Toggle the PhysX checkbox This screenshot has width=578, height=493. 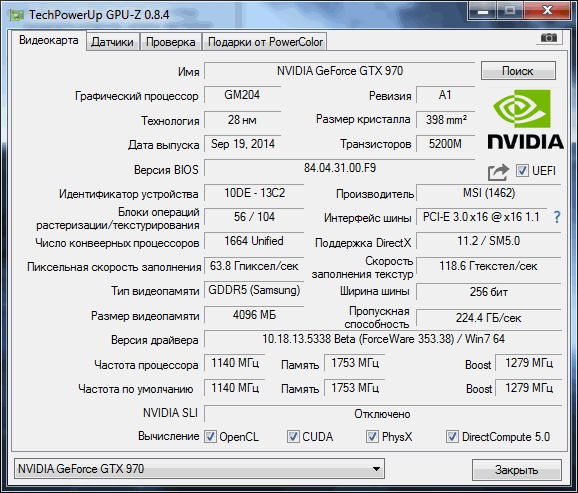coord(372,437)
